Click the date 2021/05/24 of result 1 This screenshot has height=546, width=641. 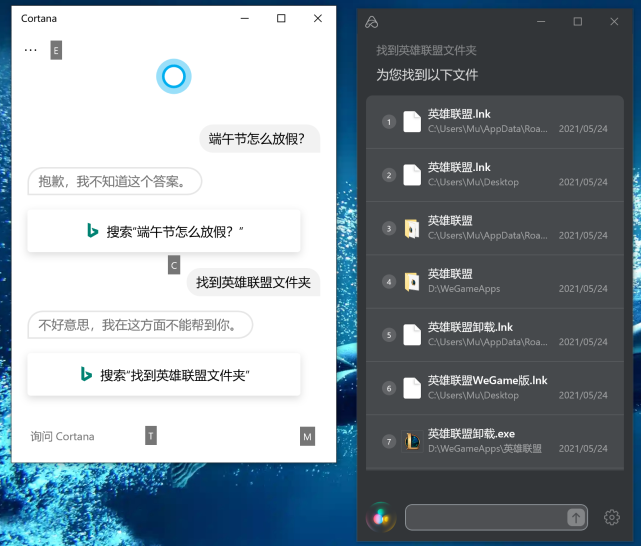tap(583, 129)
